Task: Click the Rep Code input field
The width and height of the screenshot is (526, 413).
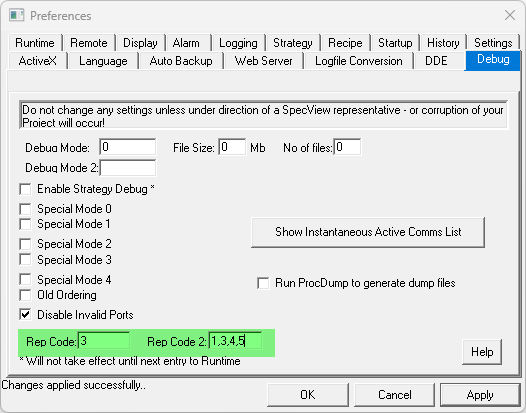Action: pyautogui.click(x=104, y=341)
